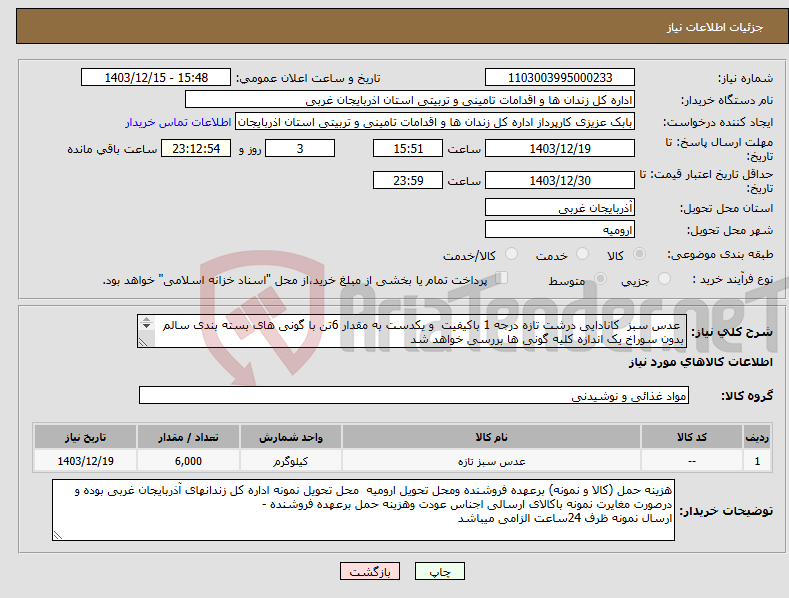Viewport: 789px width, 598px height.
Task: Toggle the اسناد خزانه اسلامی payment checkbox
Action: click(x=502, y=277)
